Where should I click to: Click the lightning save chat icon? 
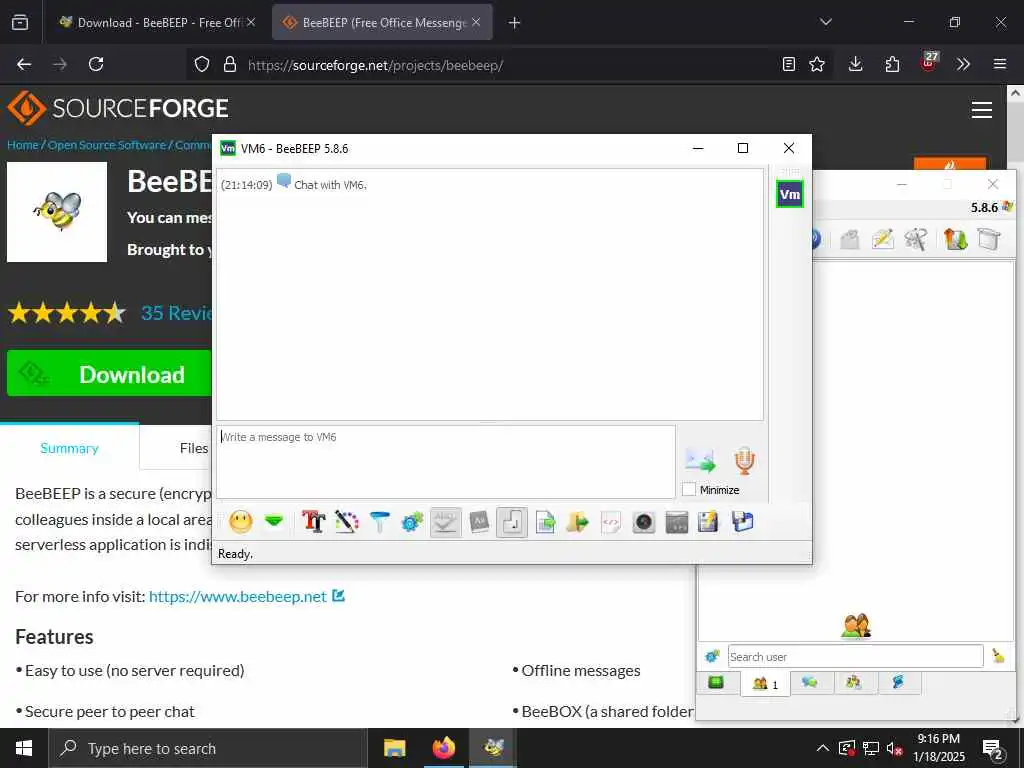pos(709,522)
